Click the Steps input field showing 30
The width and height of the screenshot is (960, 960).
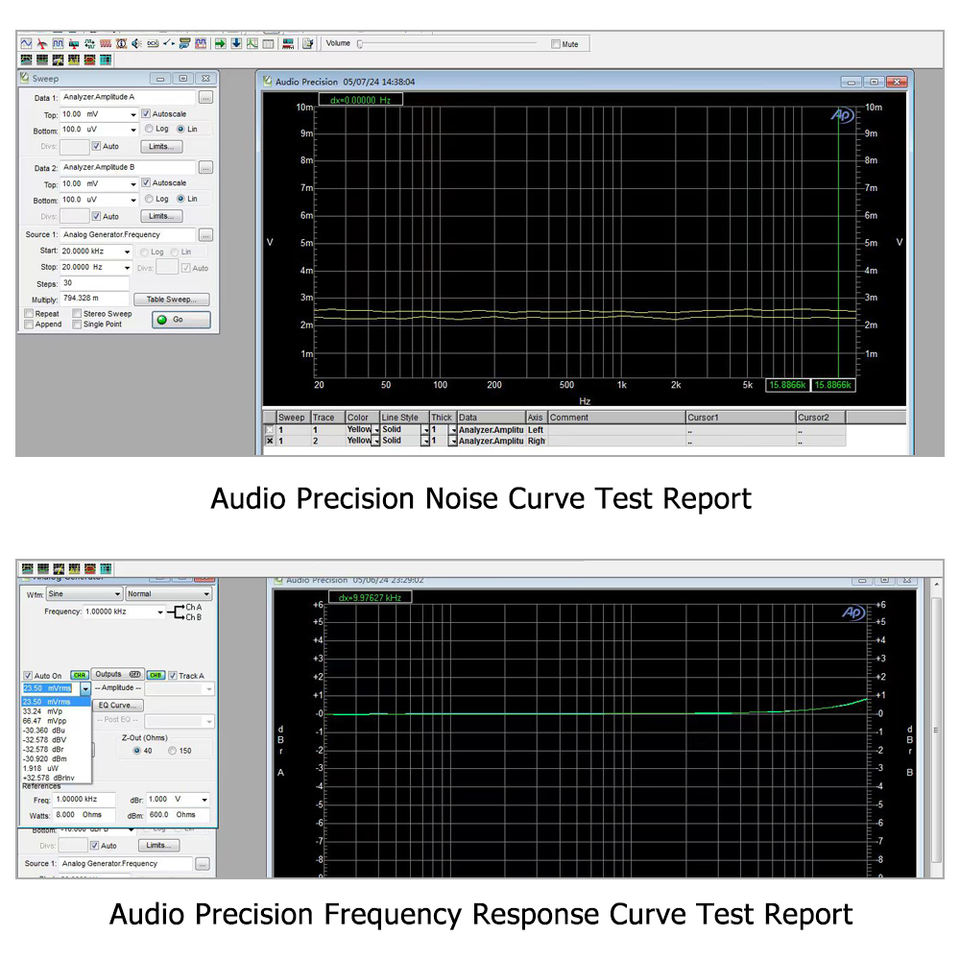(94, 283)
